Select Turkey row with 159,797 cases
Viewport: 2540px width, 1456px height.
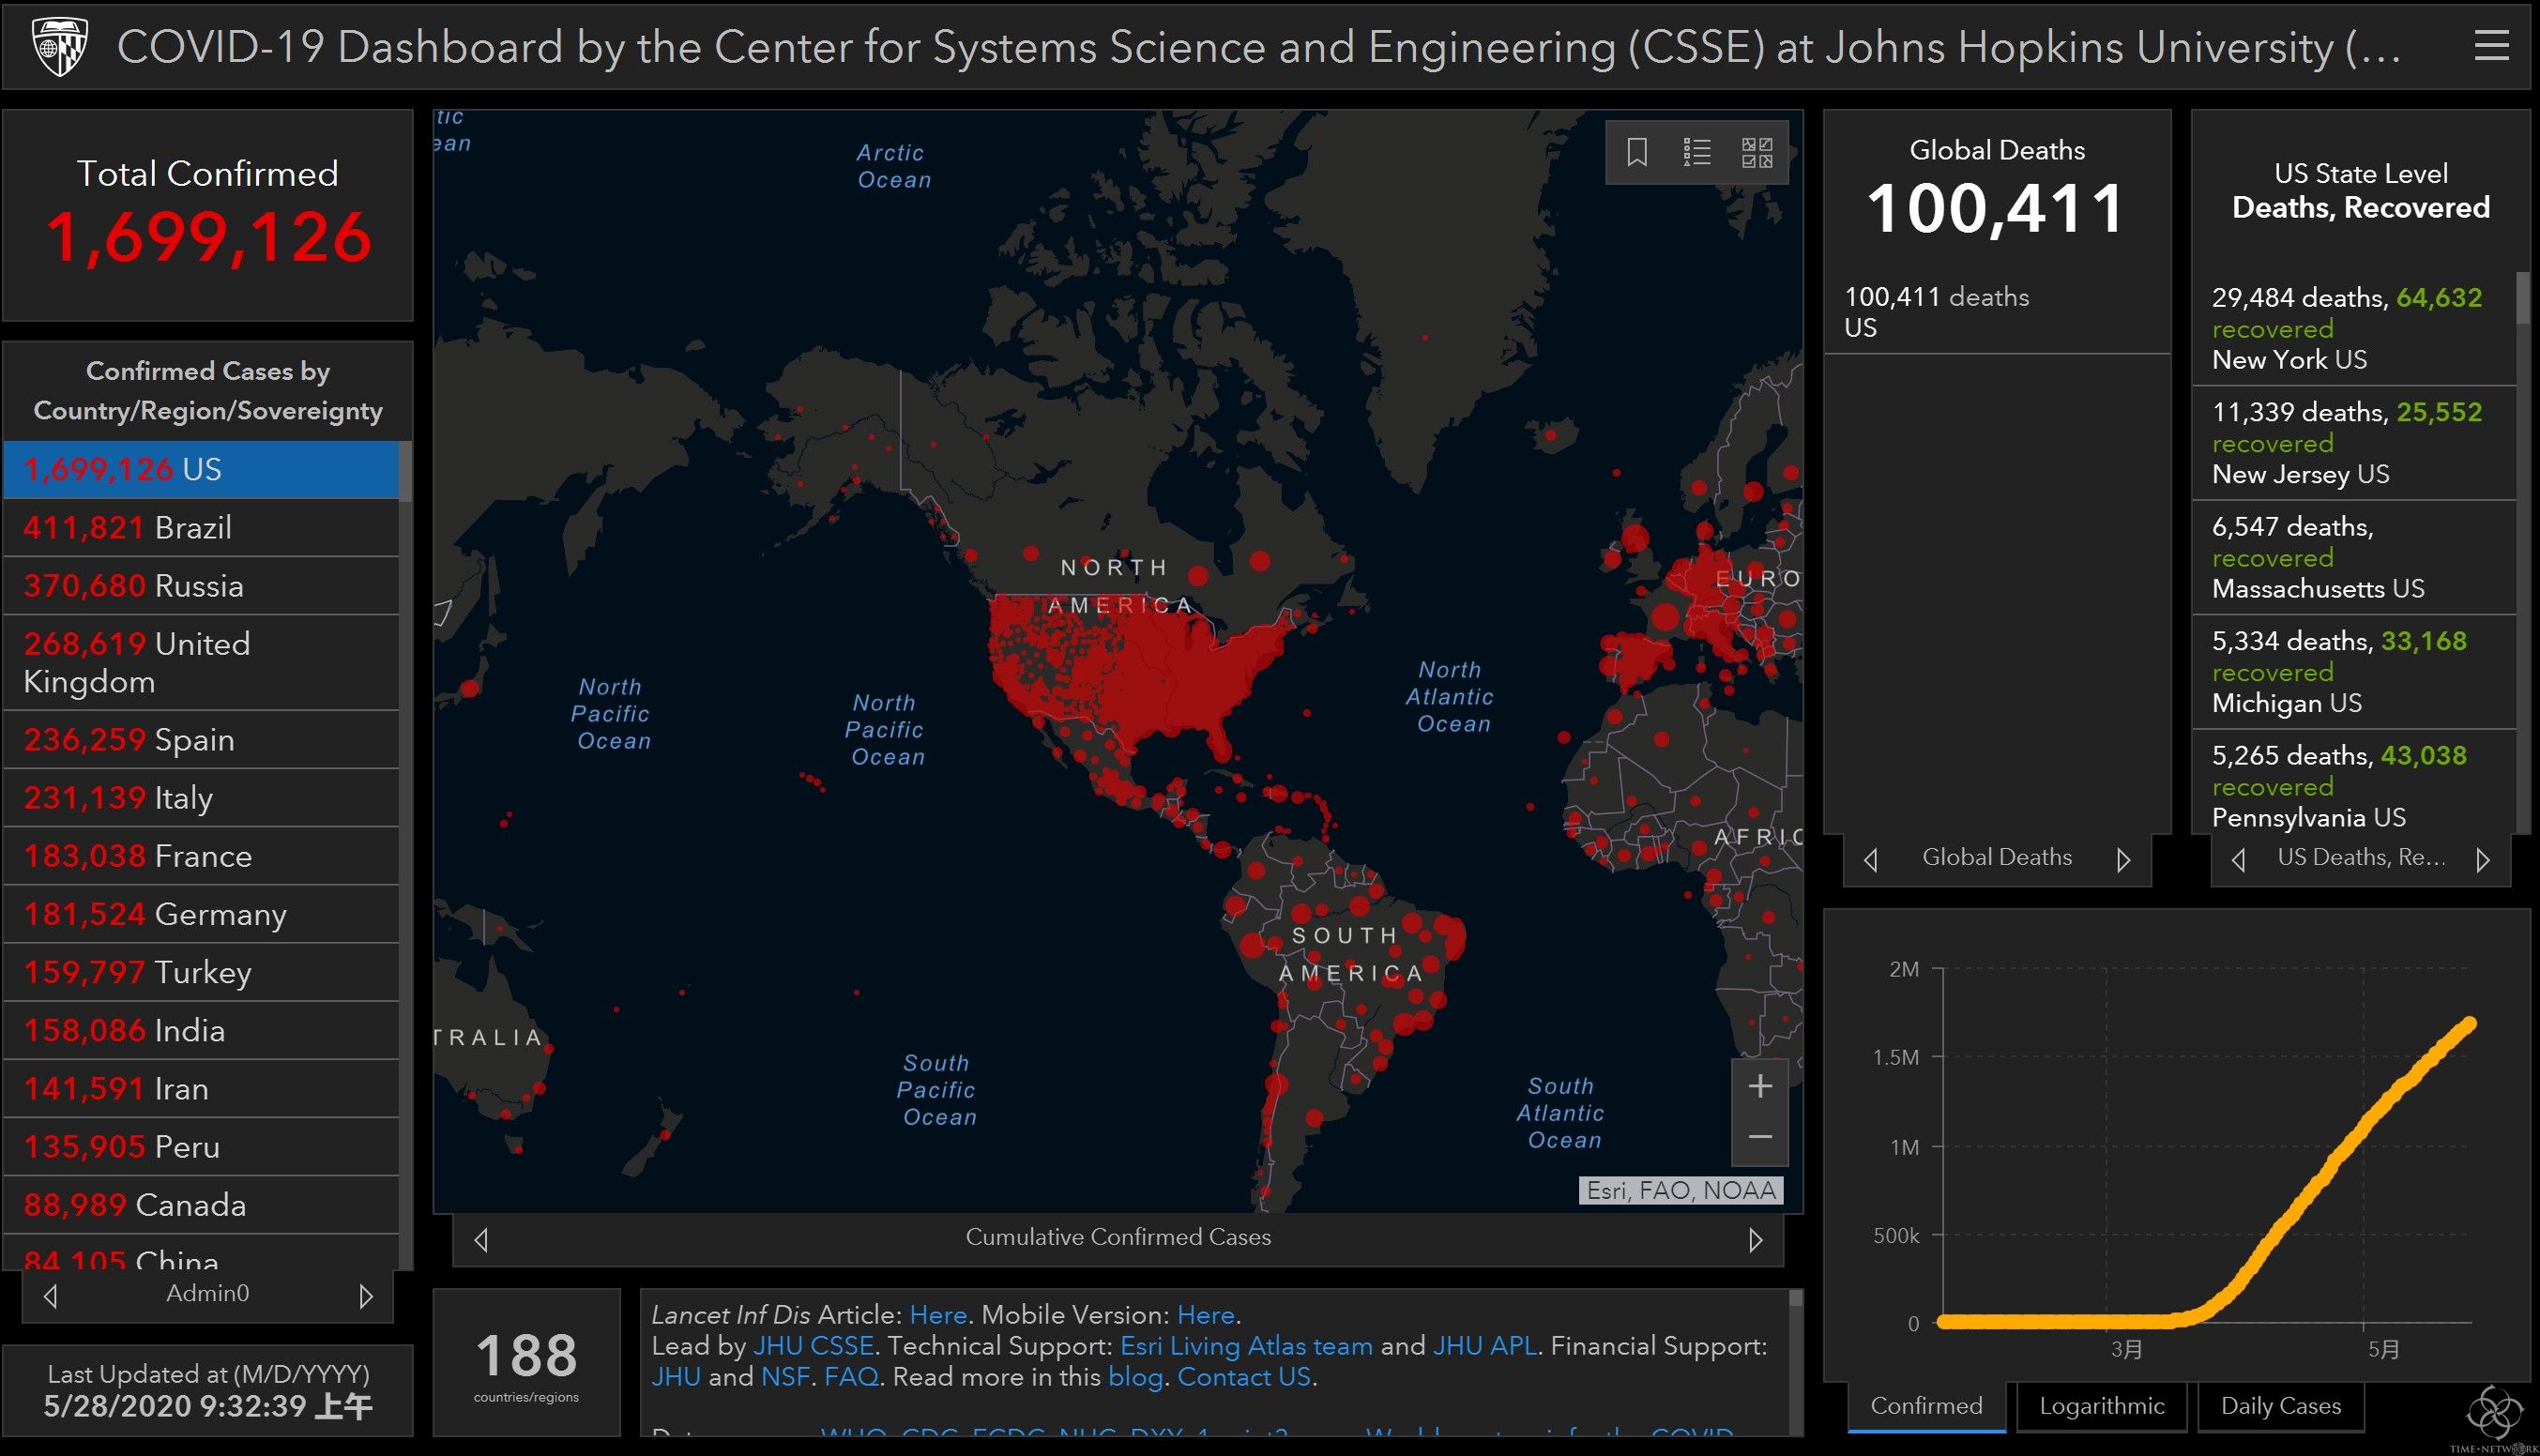click(x=201, y=972)
